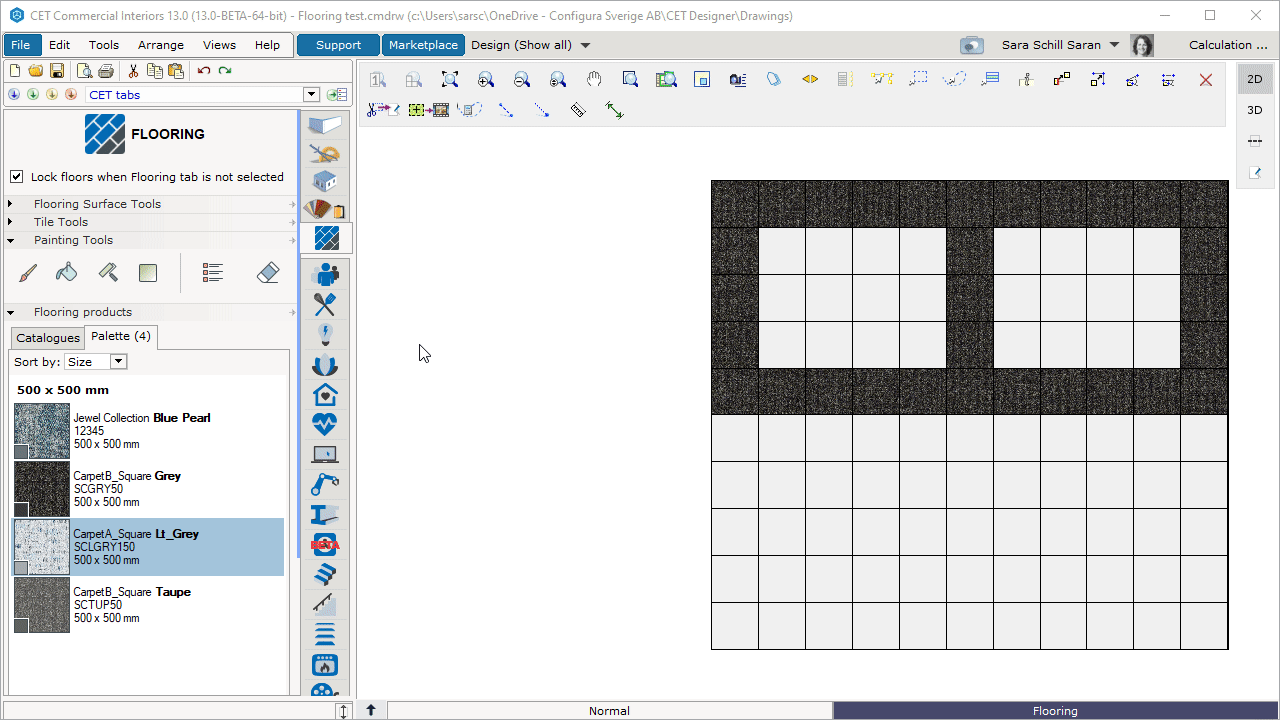This screenshot has height=720, width=1280.
Task: Switch to the Palette (4) tab
Action: pos(121,336)
